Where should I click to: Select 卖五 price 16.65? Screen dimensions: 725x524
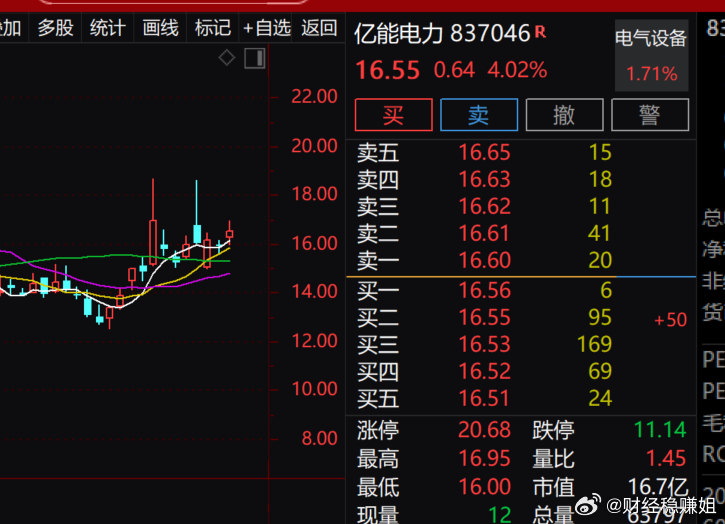tap(485, 152)
